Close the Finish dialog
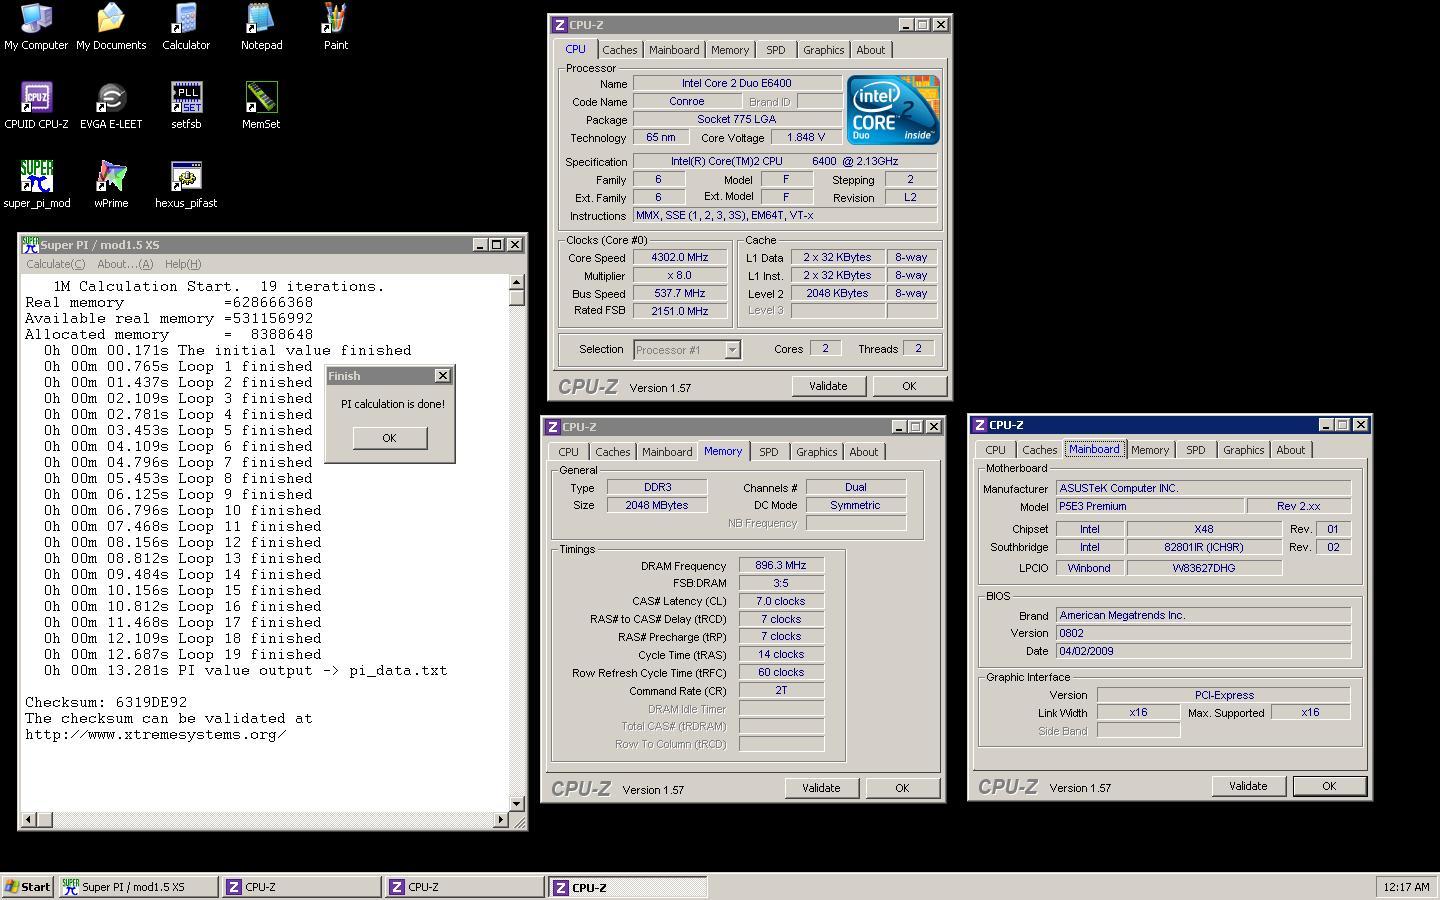 [x=442, y=376]
